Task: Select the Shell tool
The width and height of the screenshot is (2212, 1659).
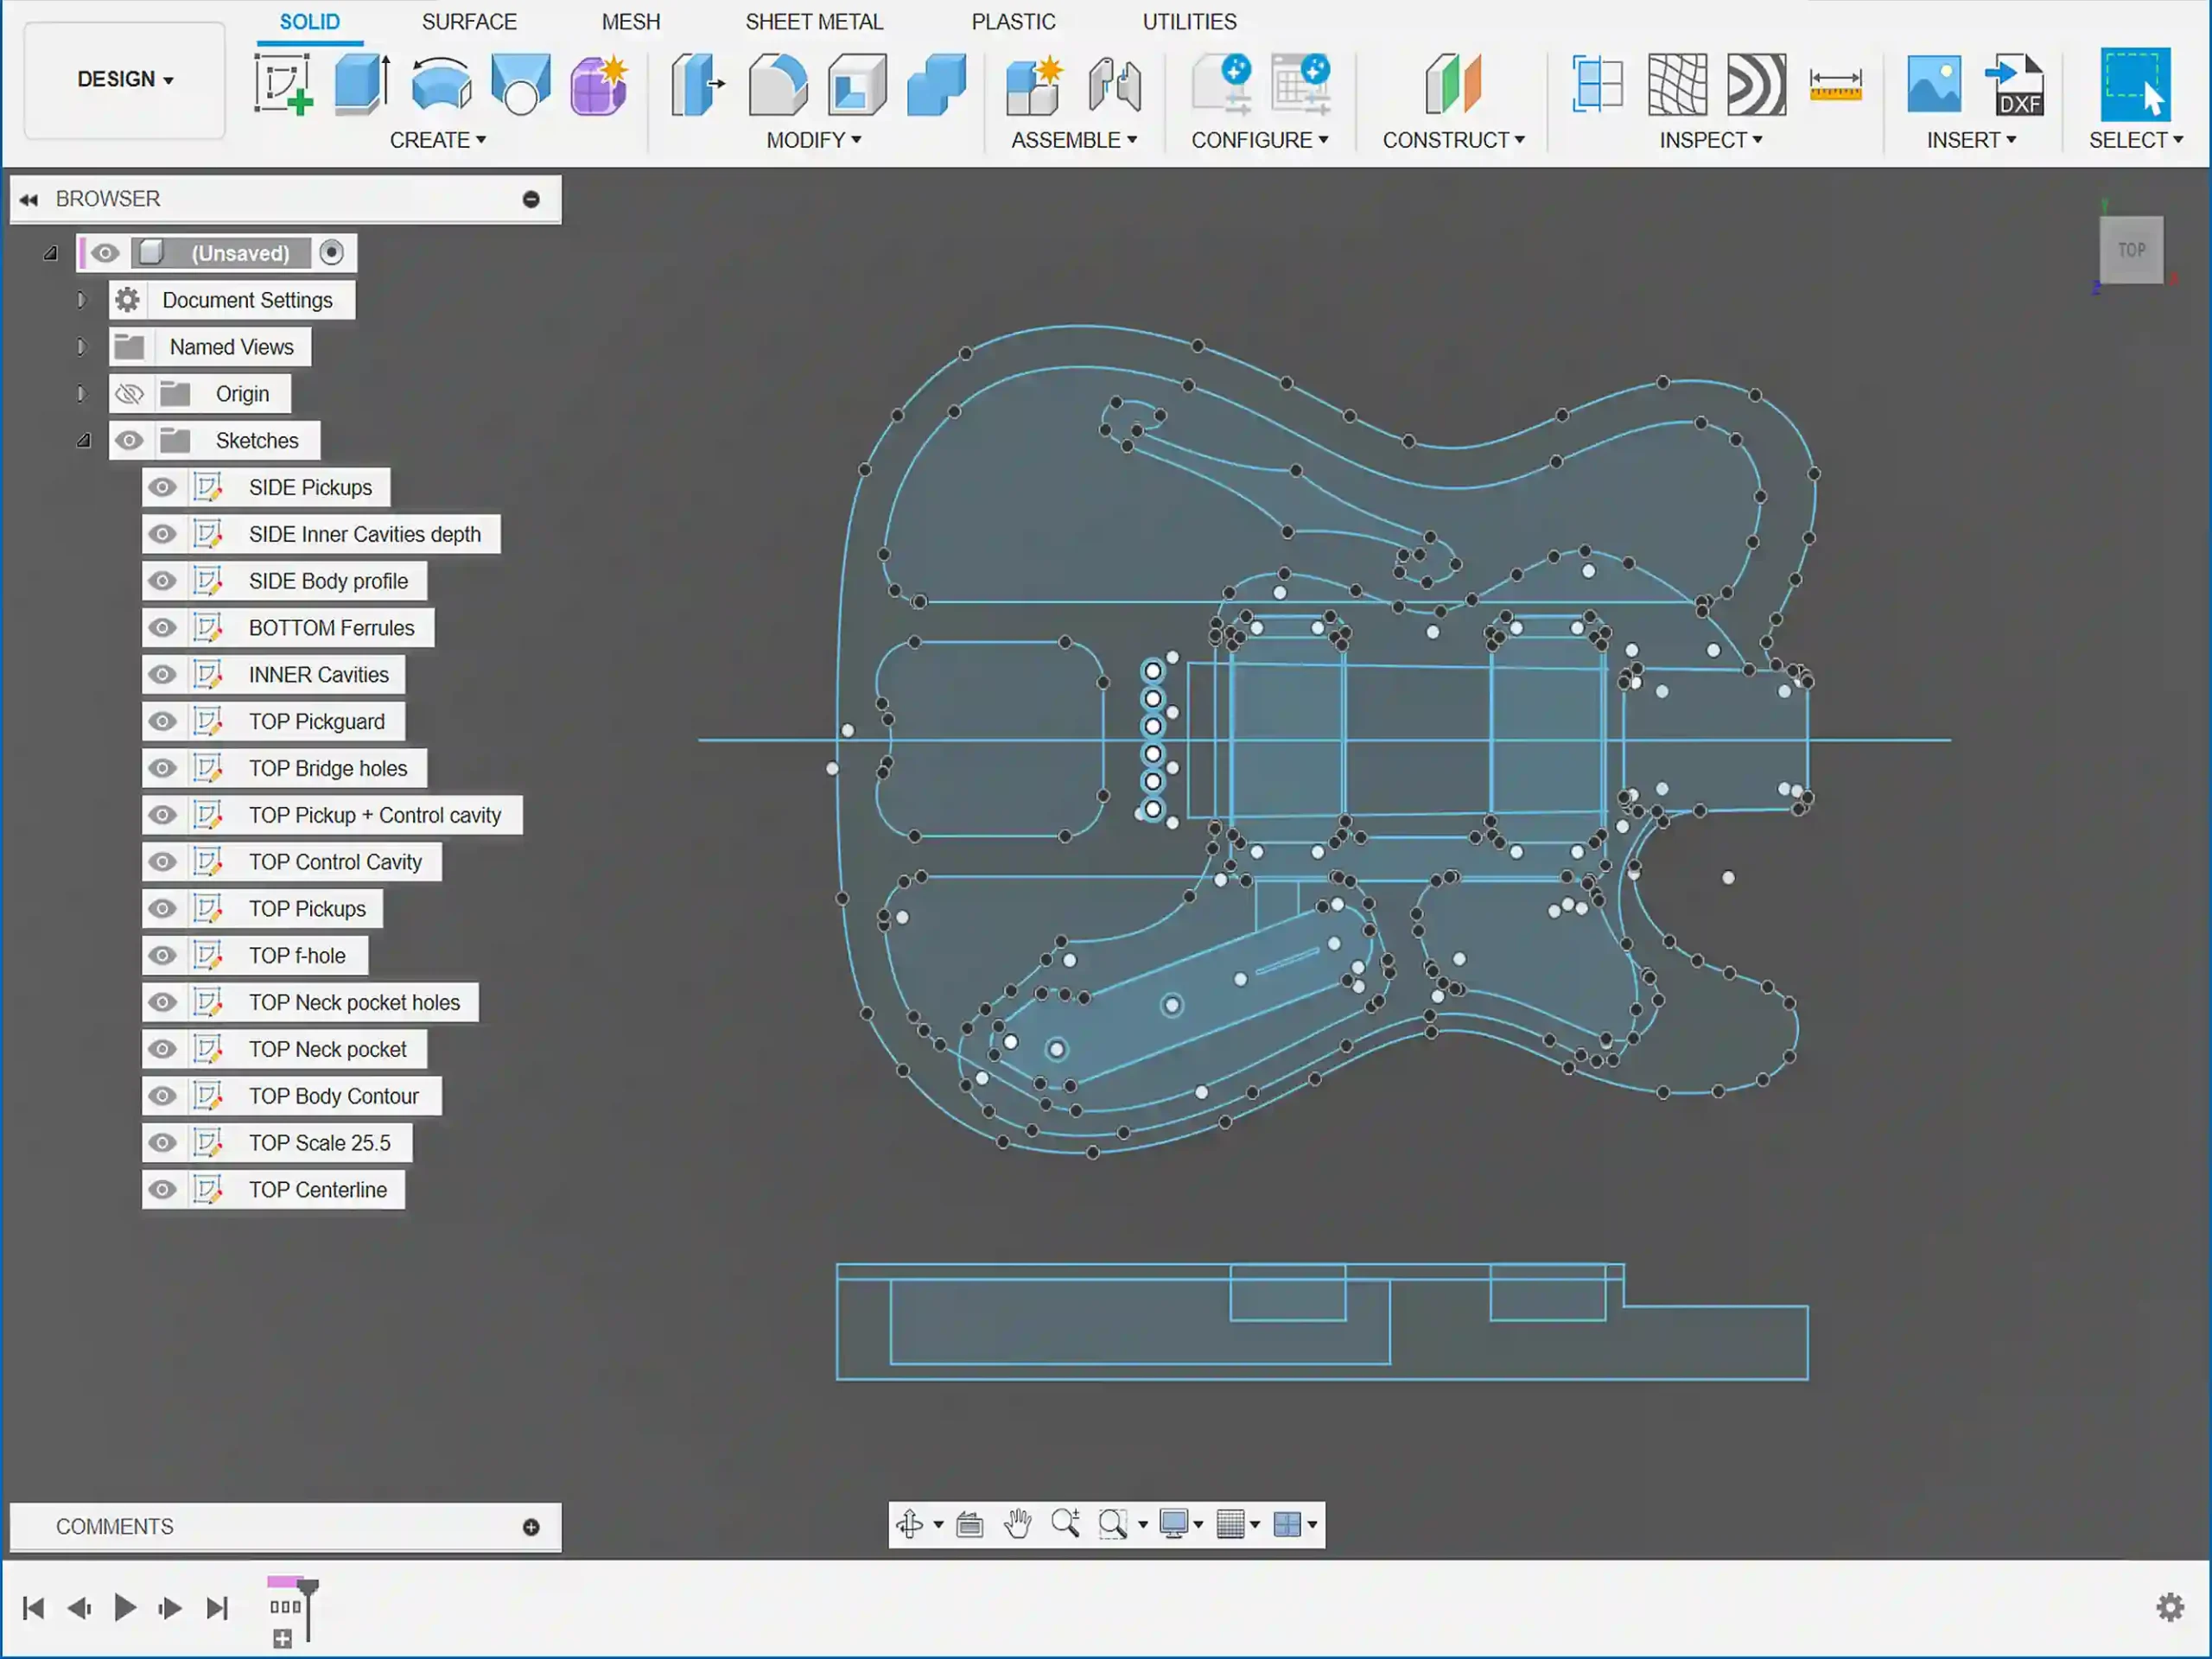Action: [857, 84]
